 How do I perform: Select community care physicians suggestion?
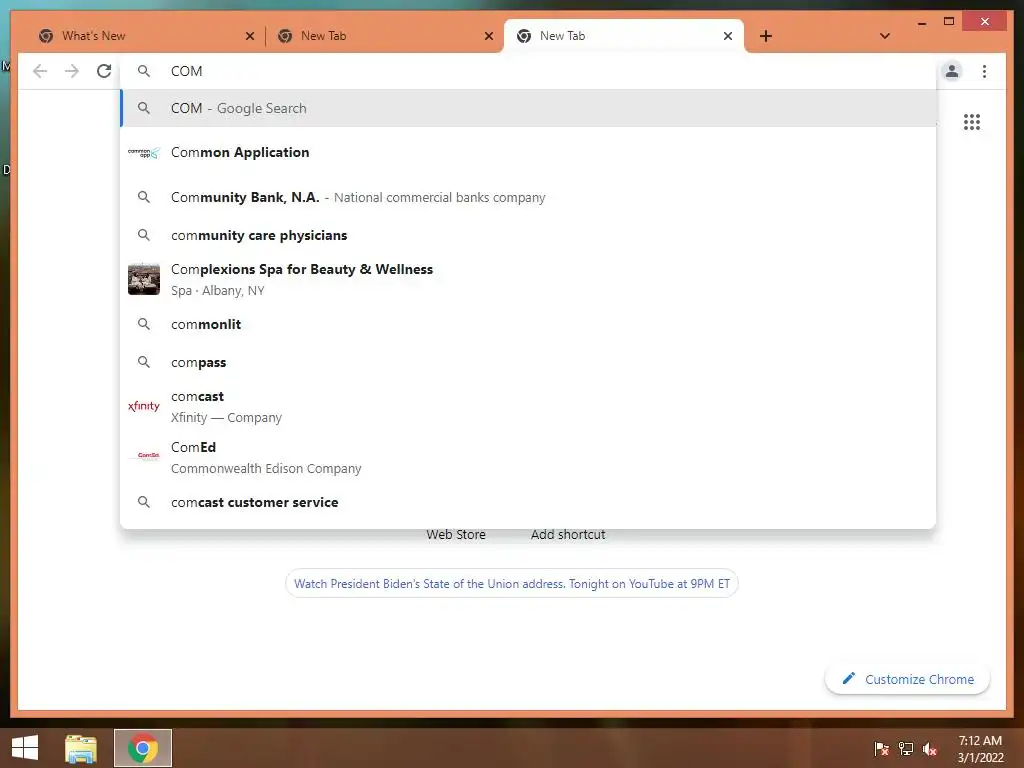pyautogui.click(x=528, y=235)
